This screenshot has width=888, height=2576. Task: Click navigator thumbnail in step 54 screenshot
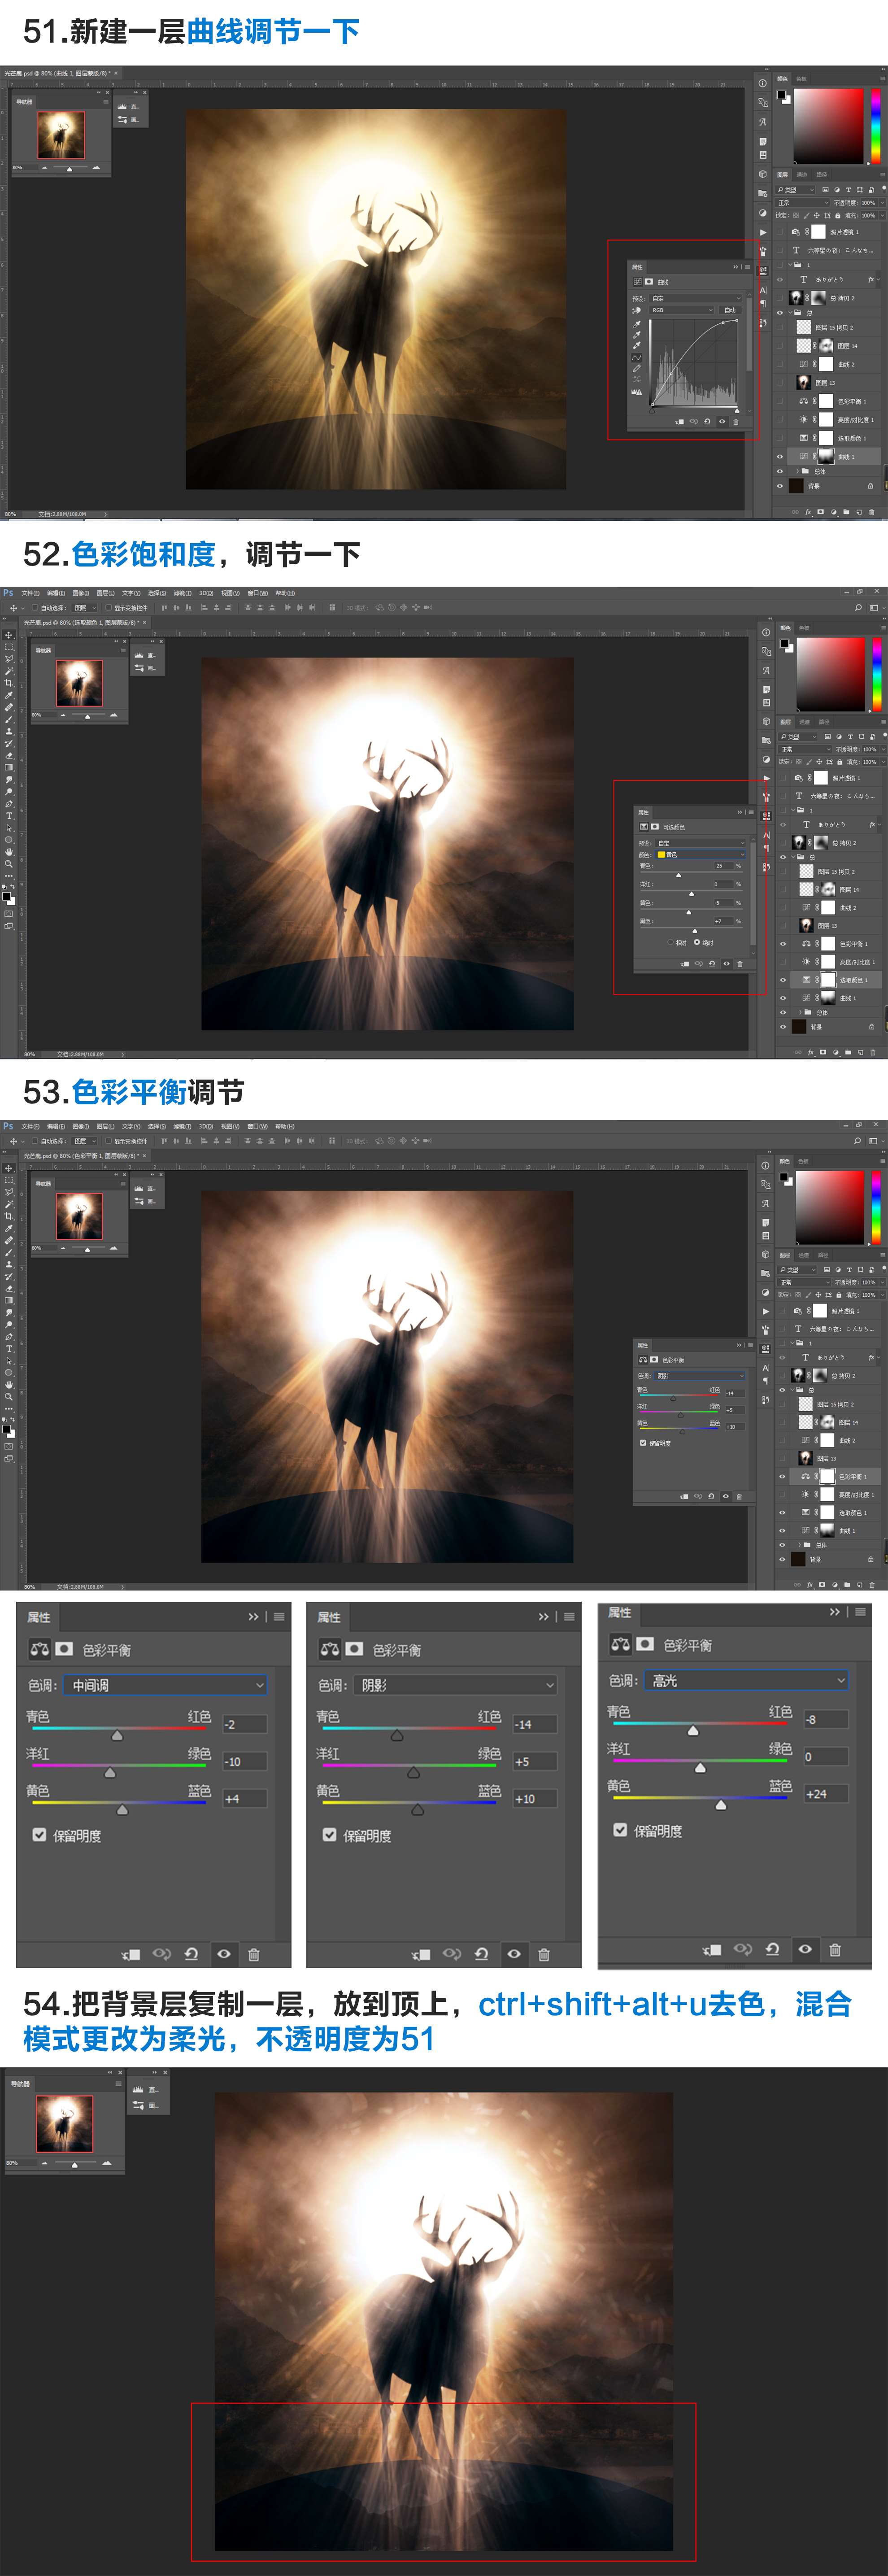click(64, 2123)
